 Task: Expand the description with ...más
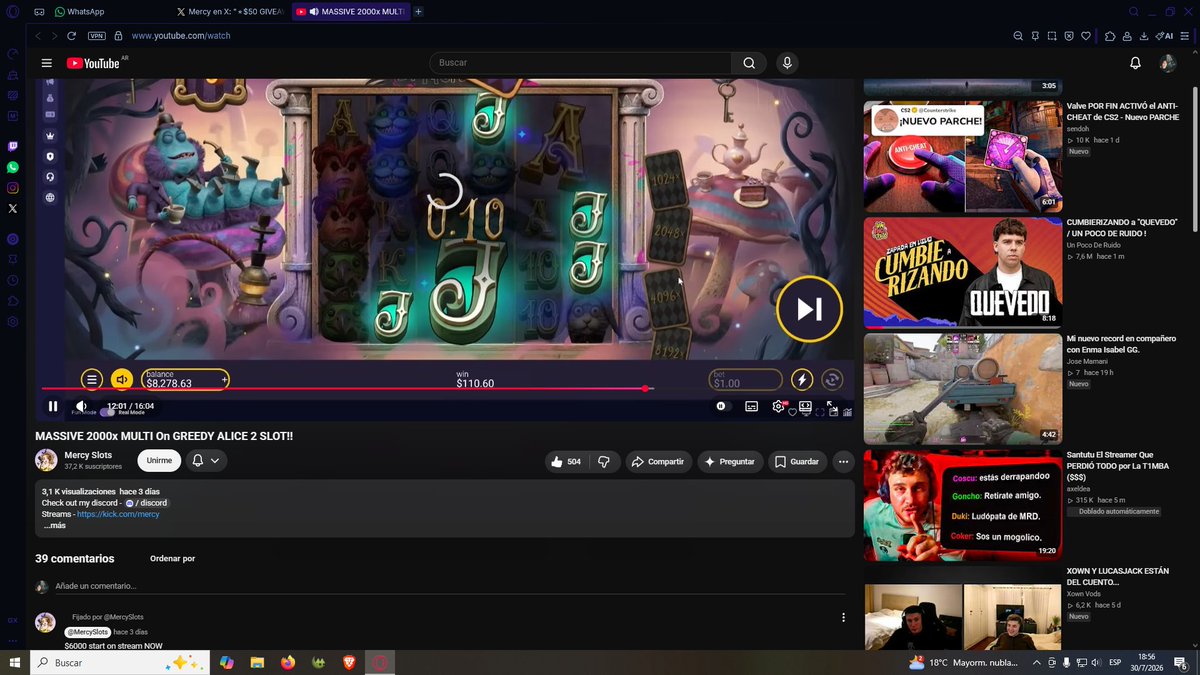pos(54,525)
